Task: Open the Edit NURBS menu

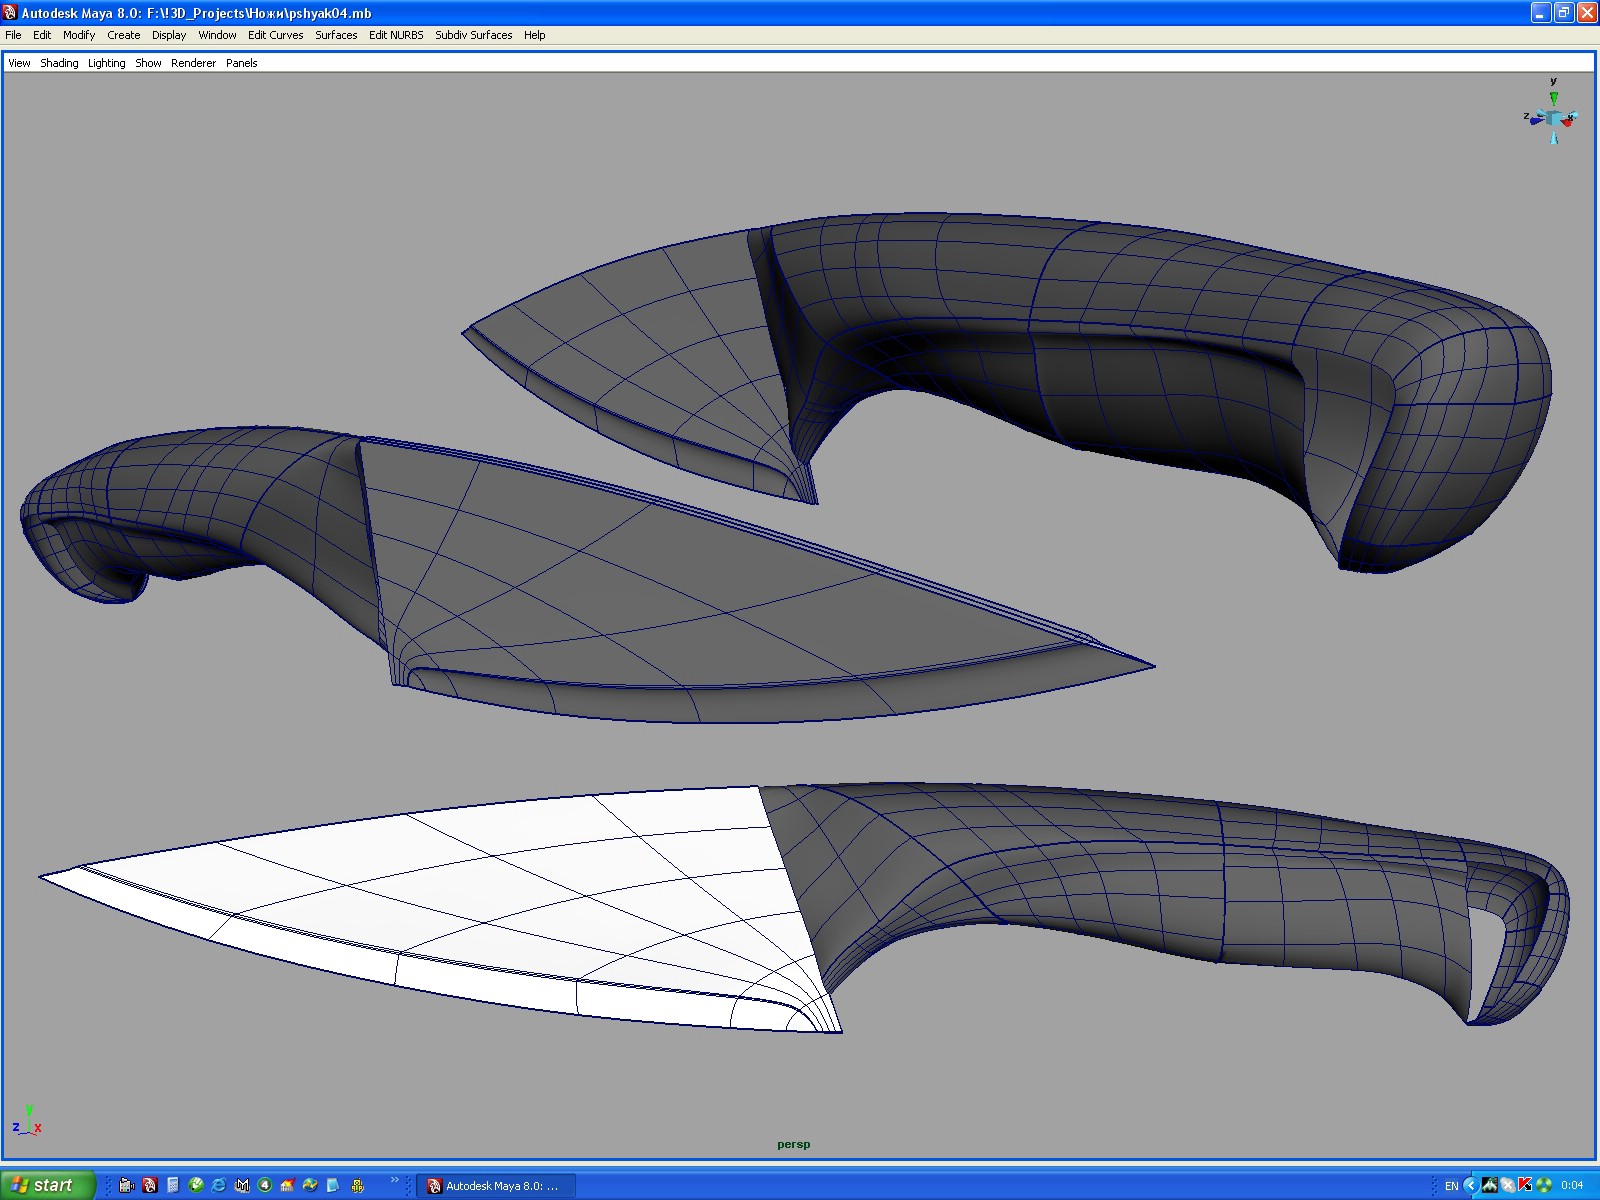Action: point(394,35)
